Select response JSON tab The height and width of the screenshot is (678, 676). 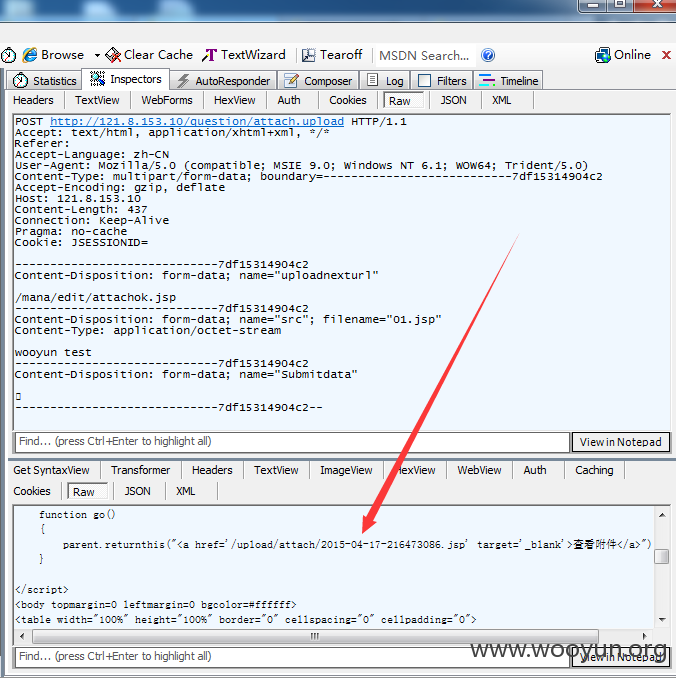[138, 491]
